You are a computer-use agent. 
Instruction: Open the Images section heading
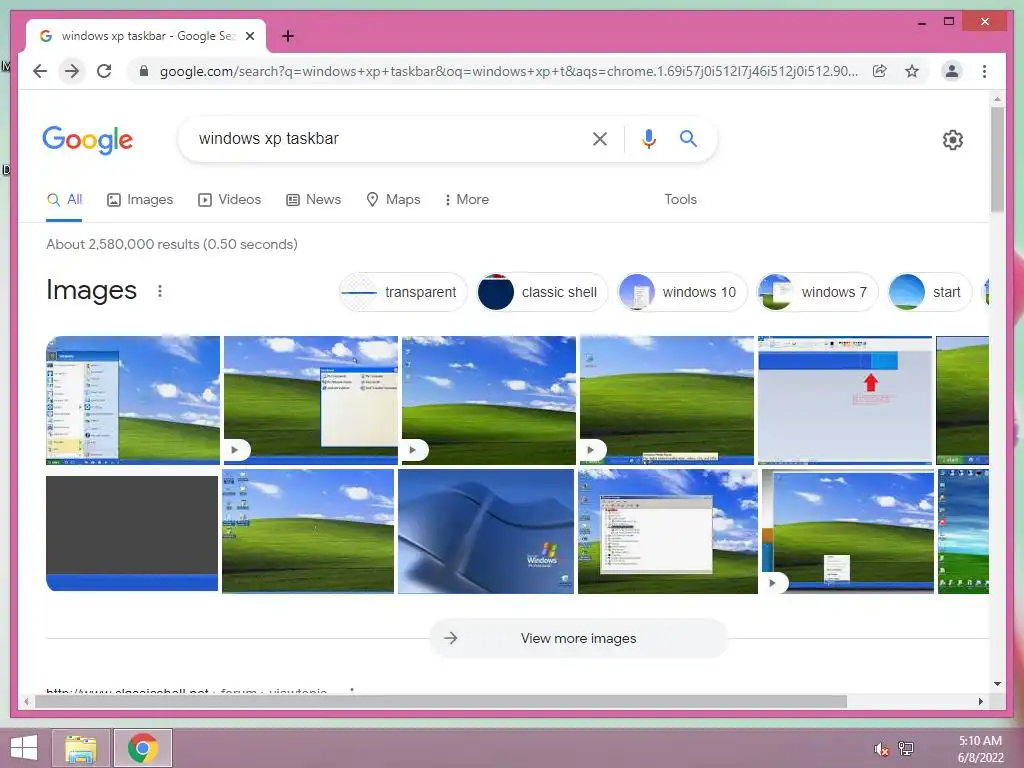click(x=91, y=291)
